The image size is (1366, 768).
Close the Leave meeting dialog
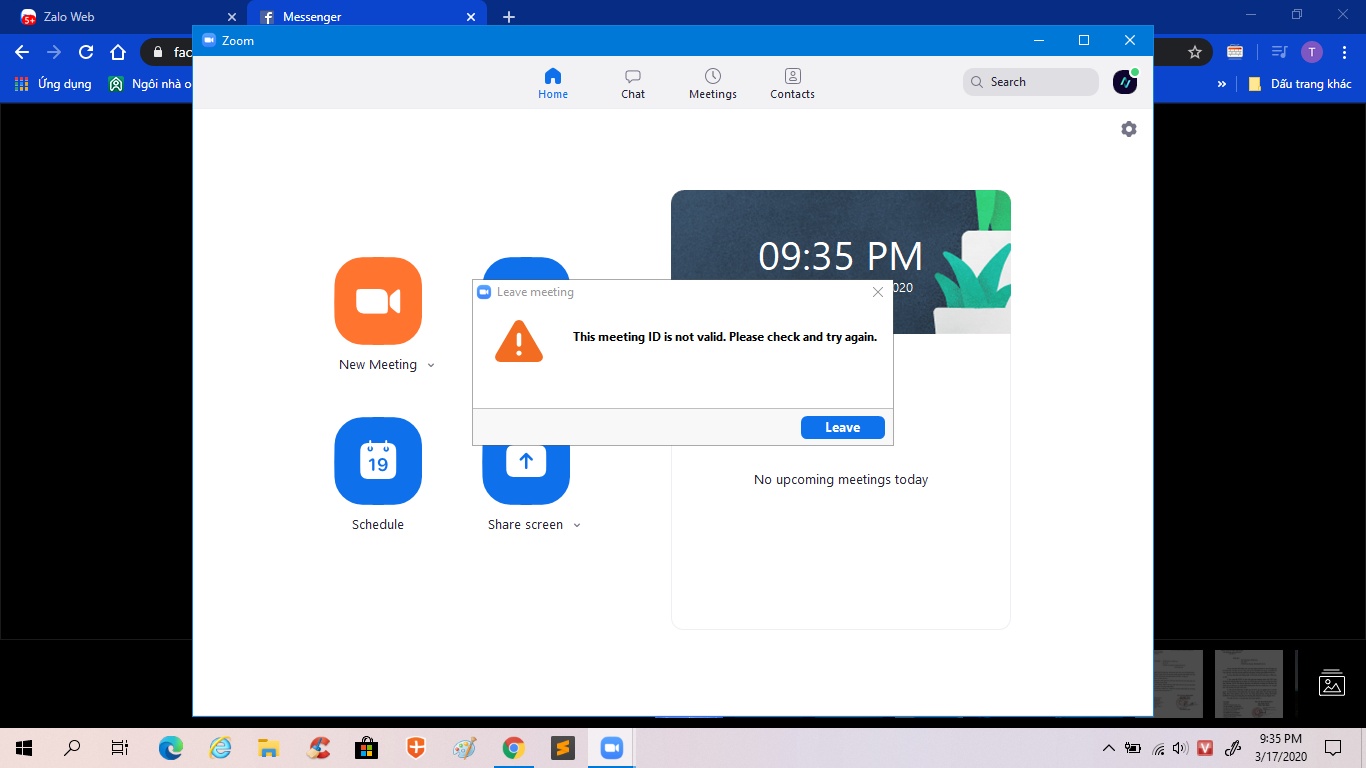pos(878,292)
